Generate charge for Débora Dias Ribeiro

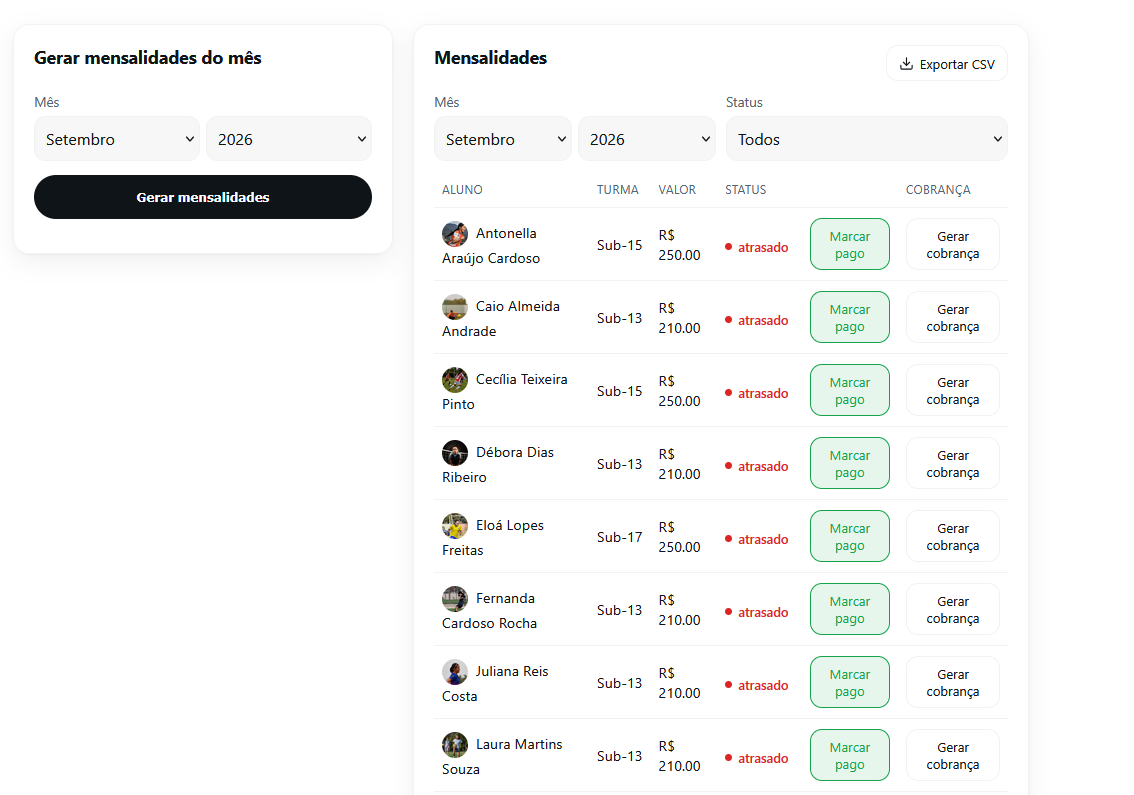point(952,464)
